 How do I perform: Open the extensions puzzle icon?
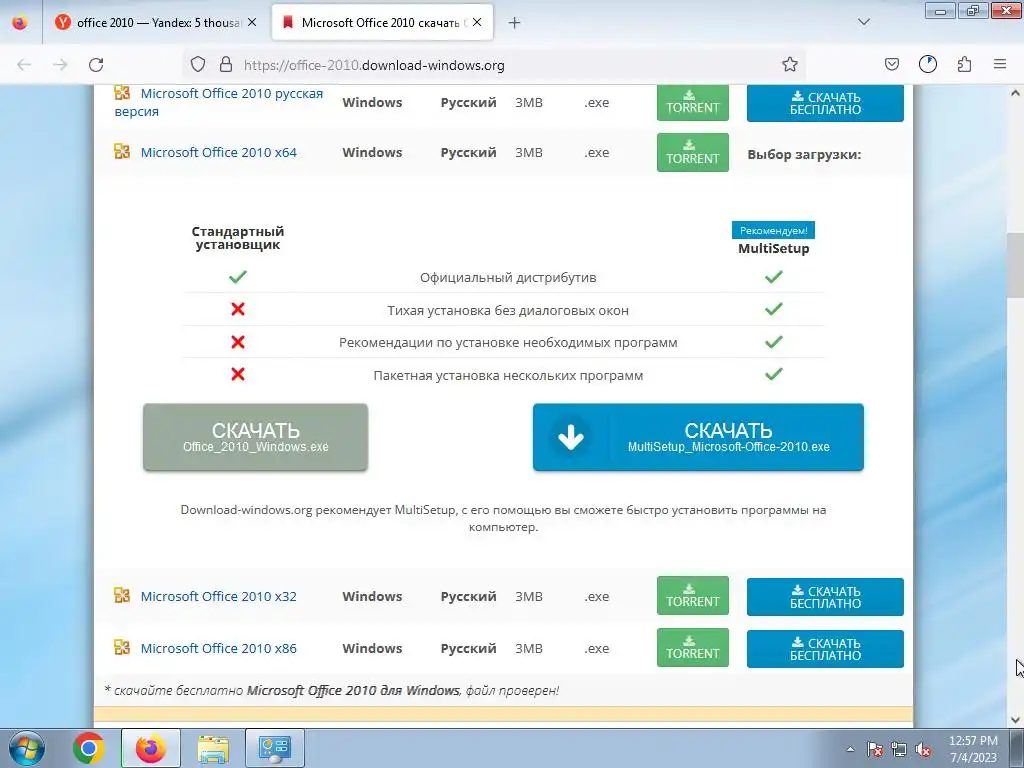click(964, 64)
